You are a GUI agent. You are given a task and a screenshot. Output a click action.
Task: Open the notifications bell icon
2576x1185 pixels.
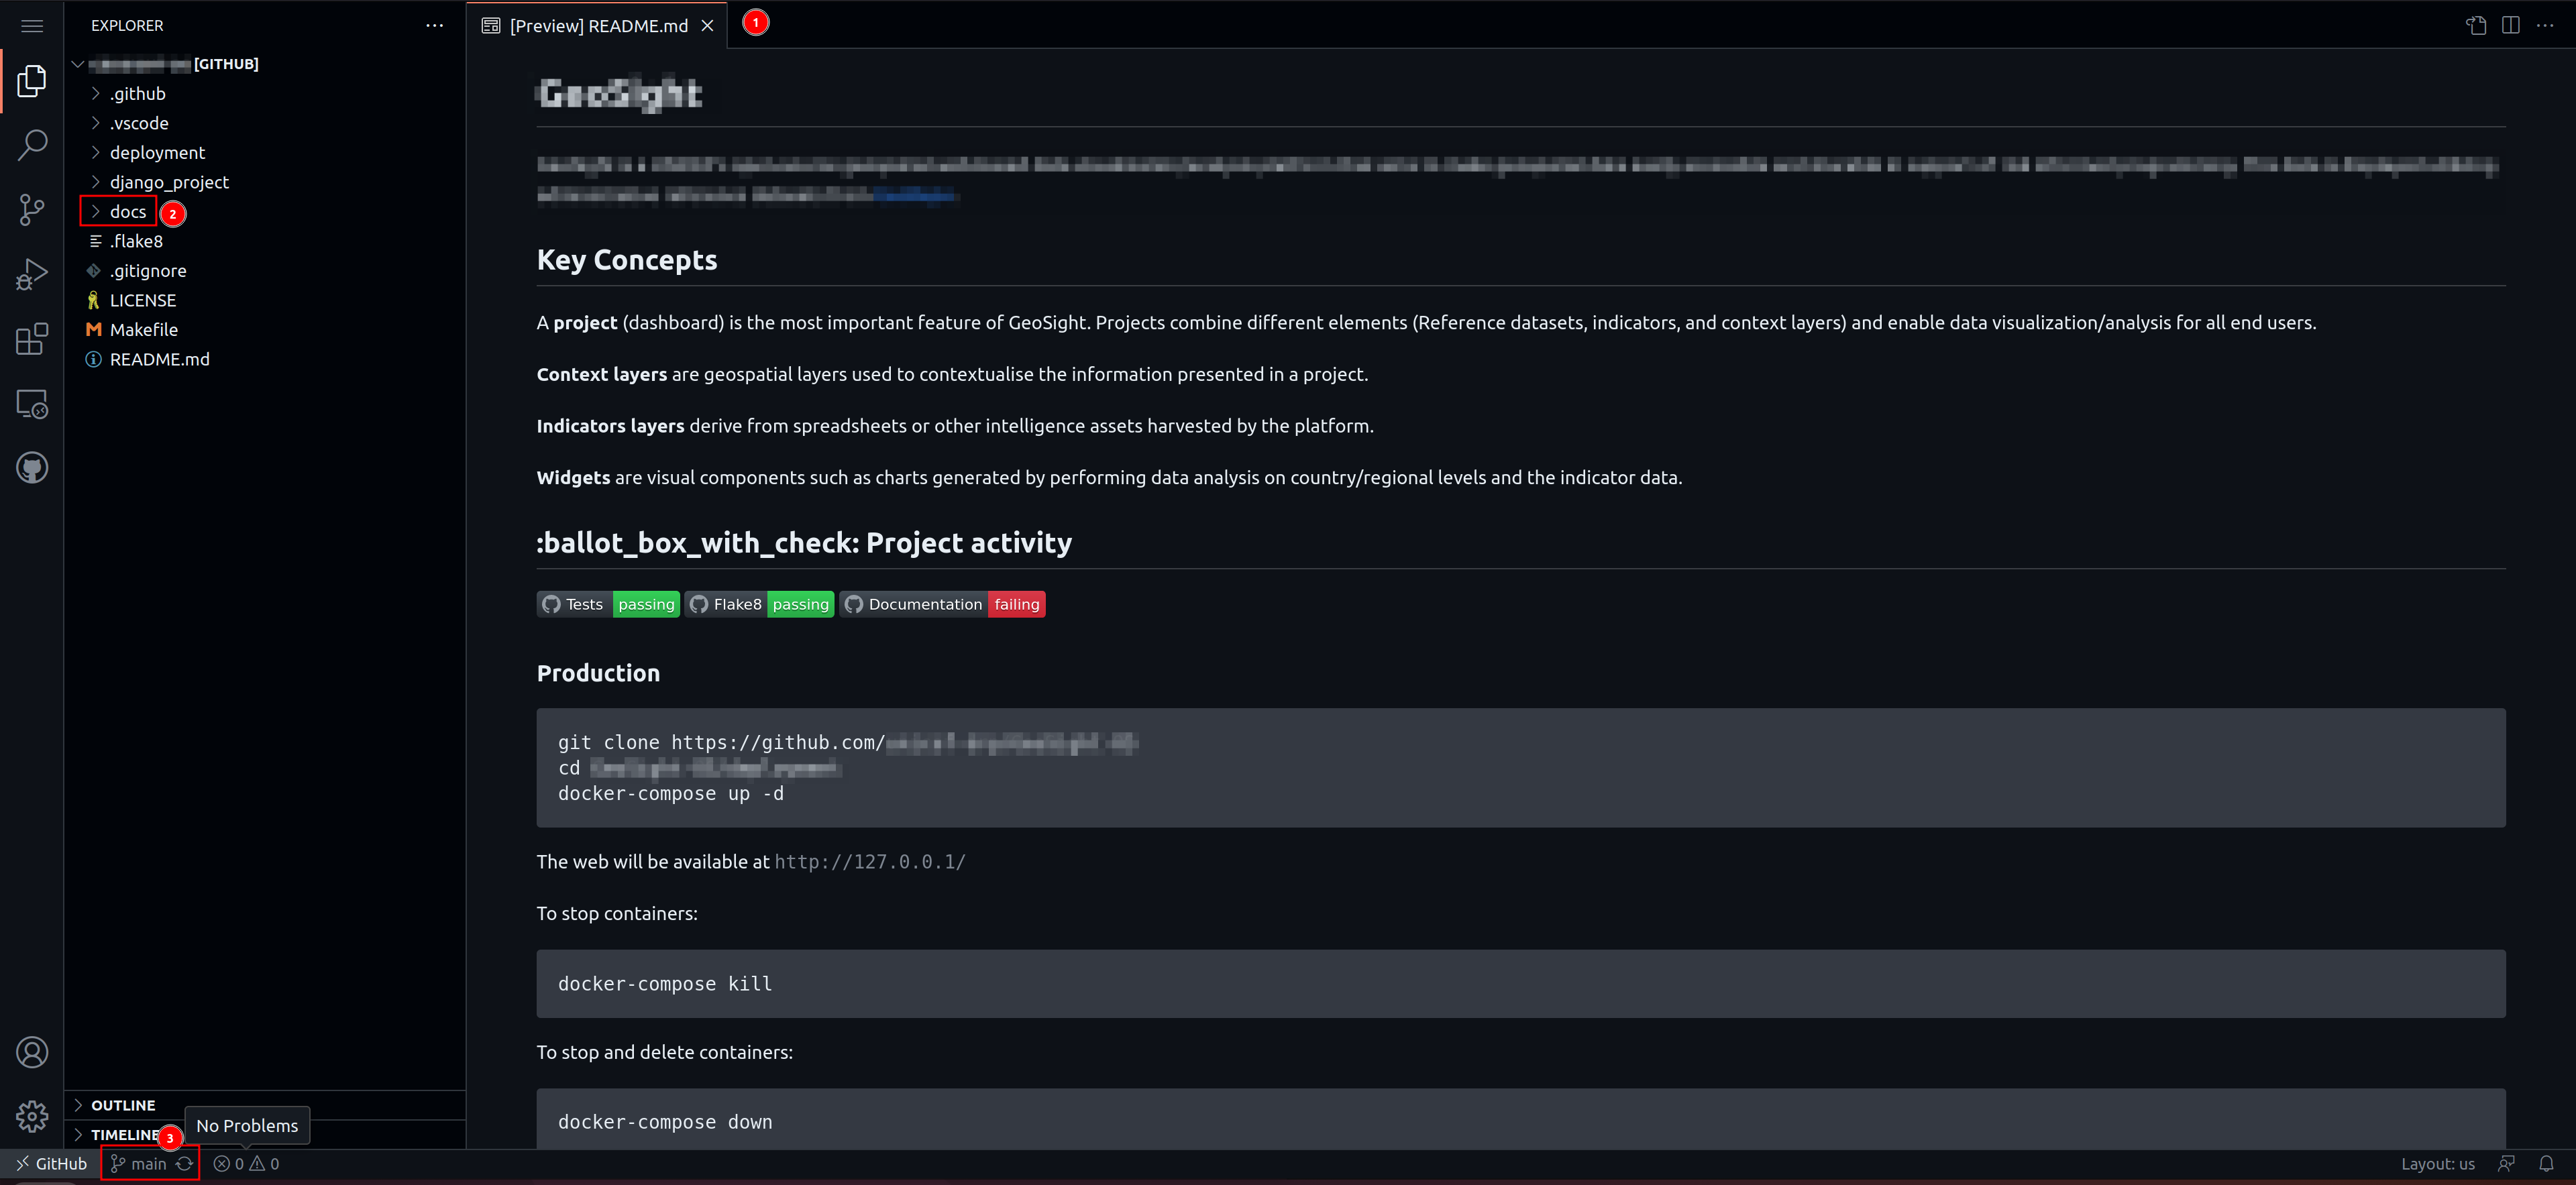tap(2546, 1164)
